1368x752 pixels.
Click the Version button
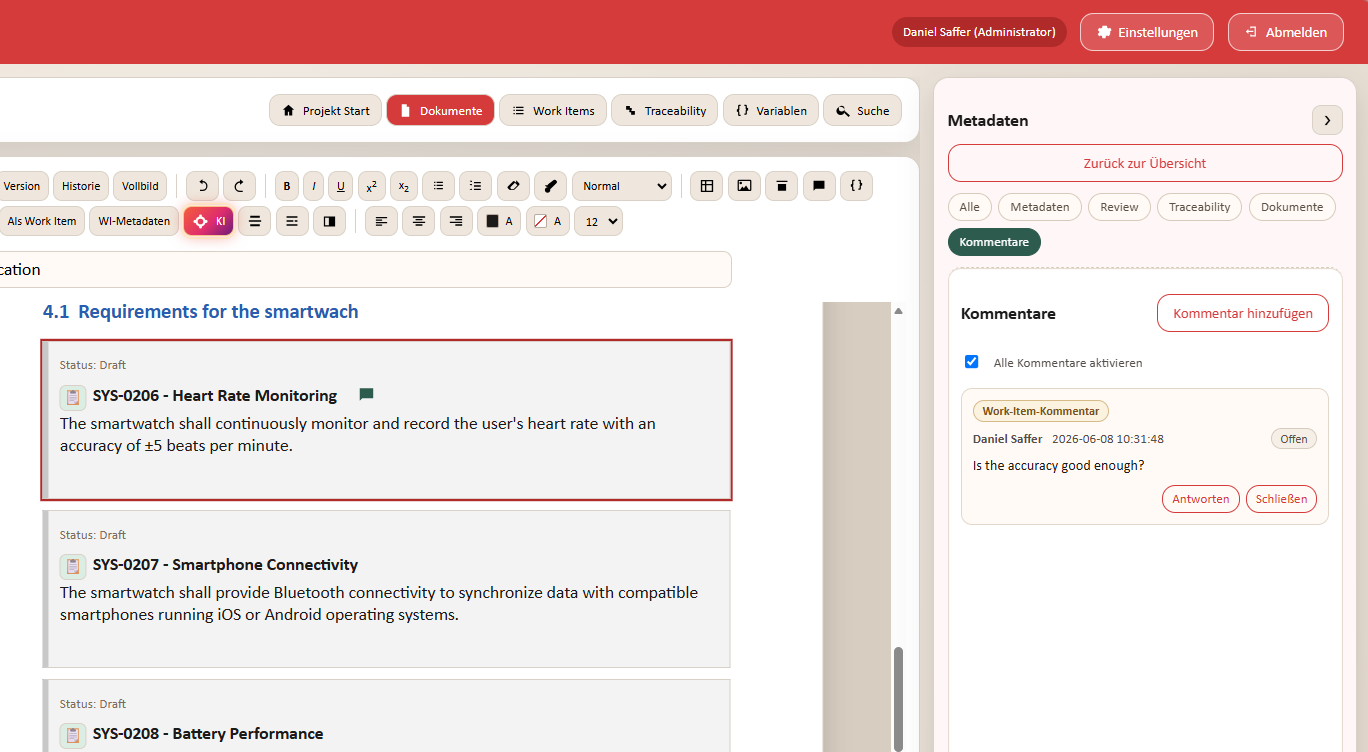click(22, 186)
